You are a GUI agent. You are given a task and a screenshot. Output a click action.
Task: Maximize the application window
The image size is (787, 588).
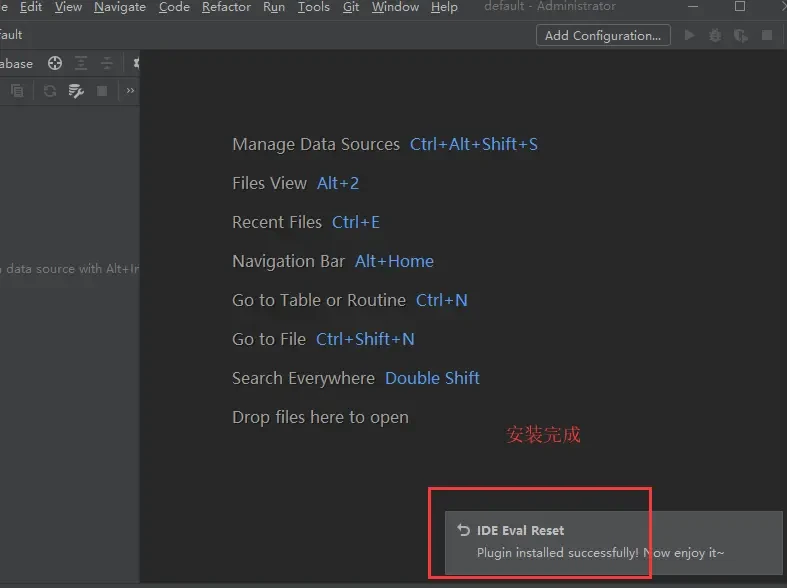740,7
